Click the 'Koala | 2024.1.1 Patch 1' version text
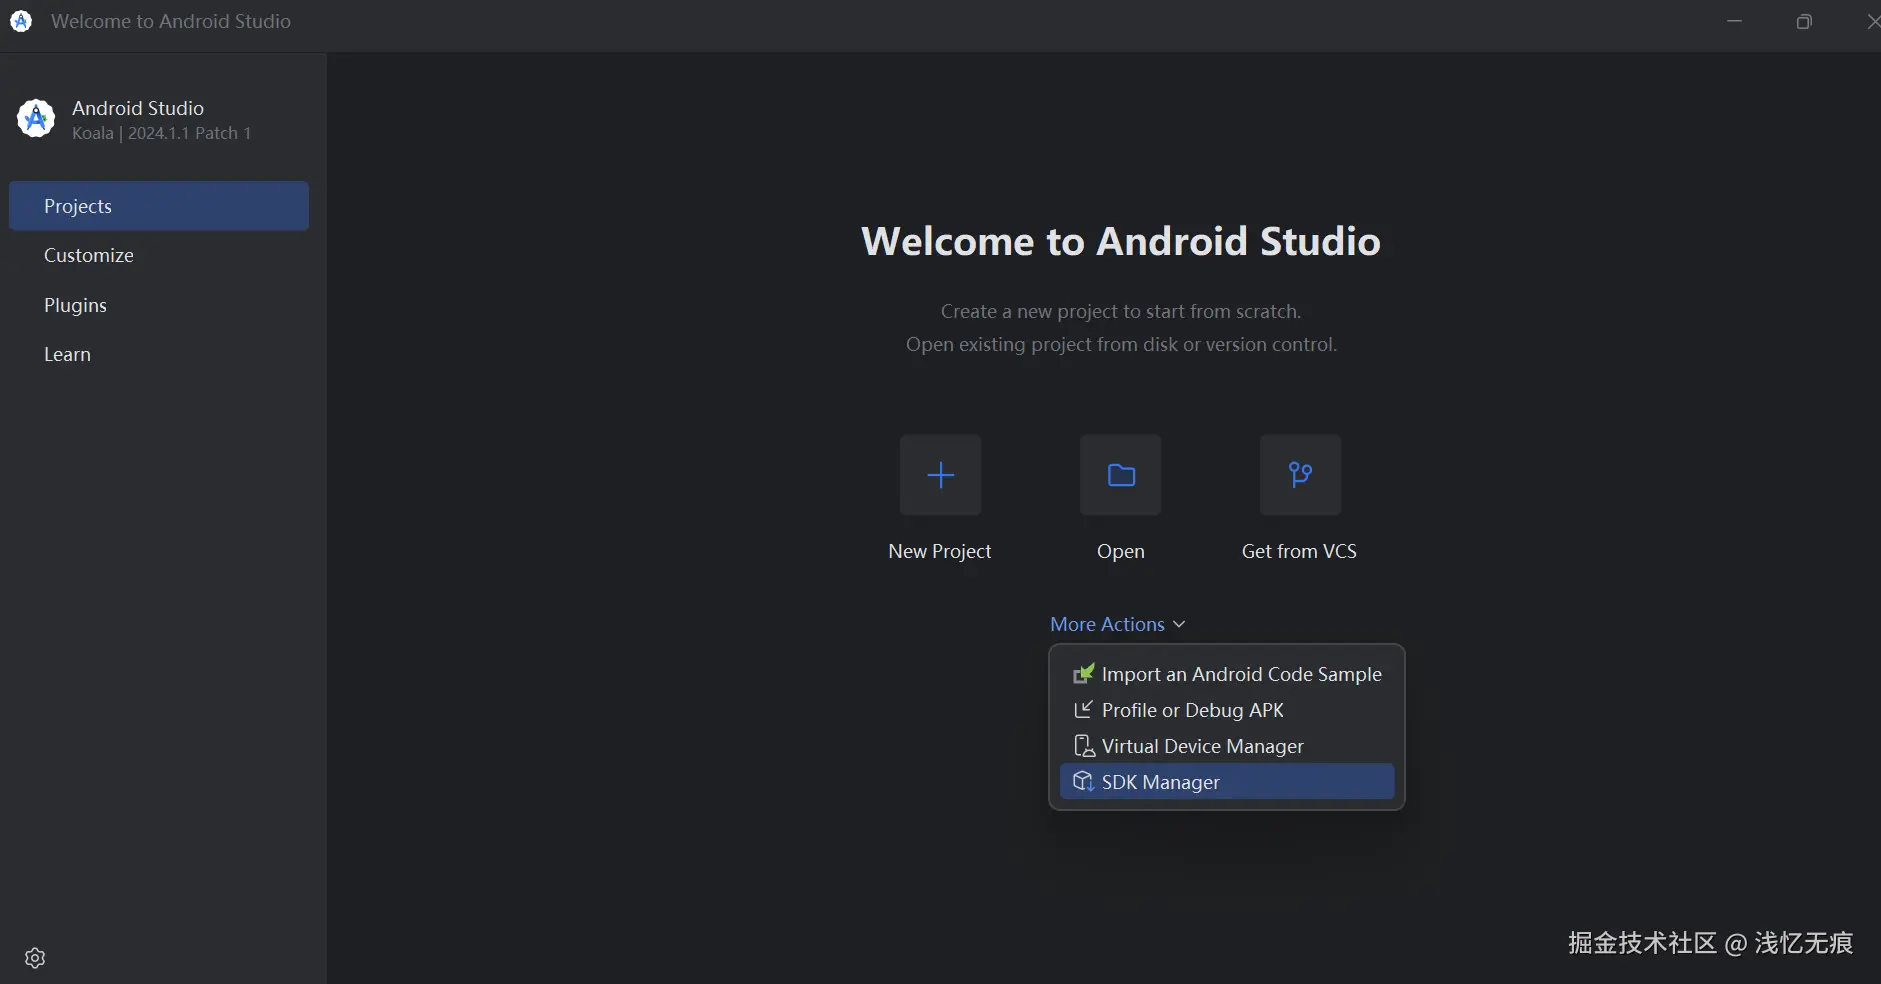The height and width of the screenshot is (984, 1881). point(162,133)
